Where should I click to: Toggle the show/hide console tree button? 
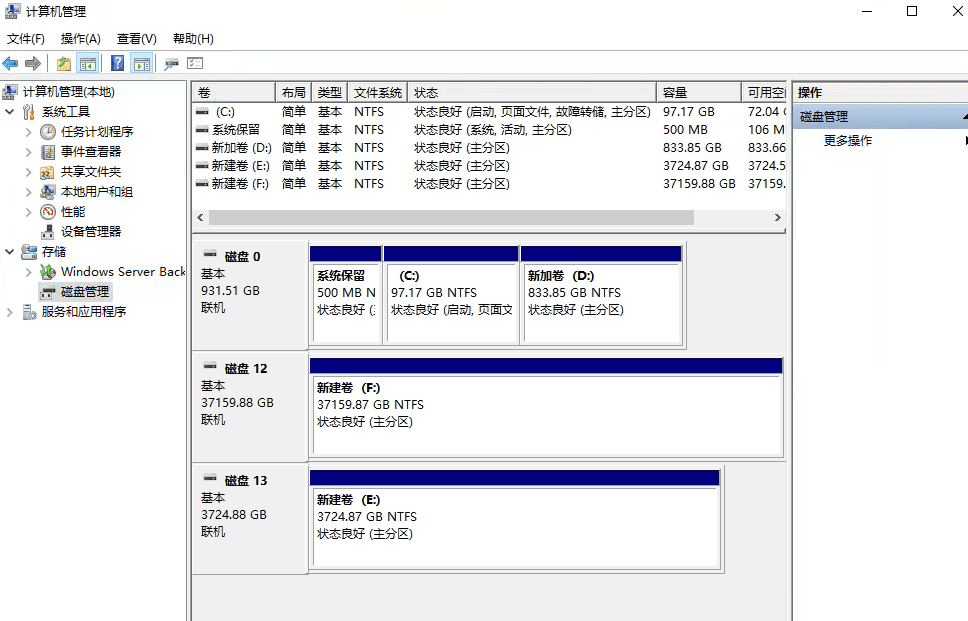[x=88, y=64]
